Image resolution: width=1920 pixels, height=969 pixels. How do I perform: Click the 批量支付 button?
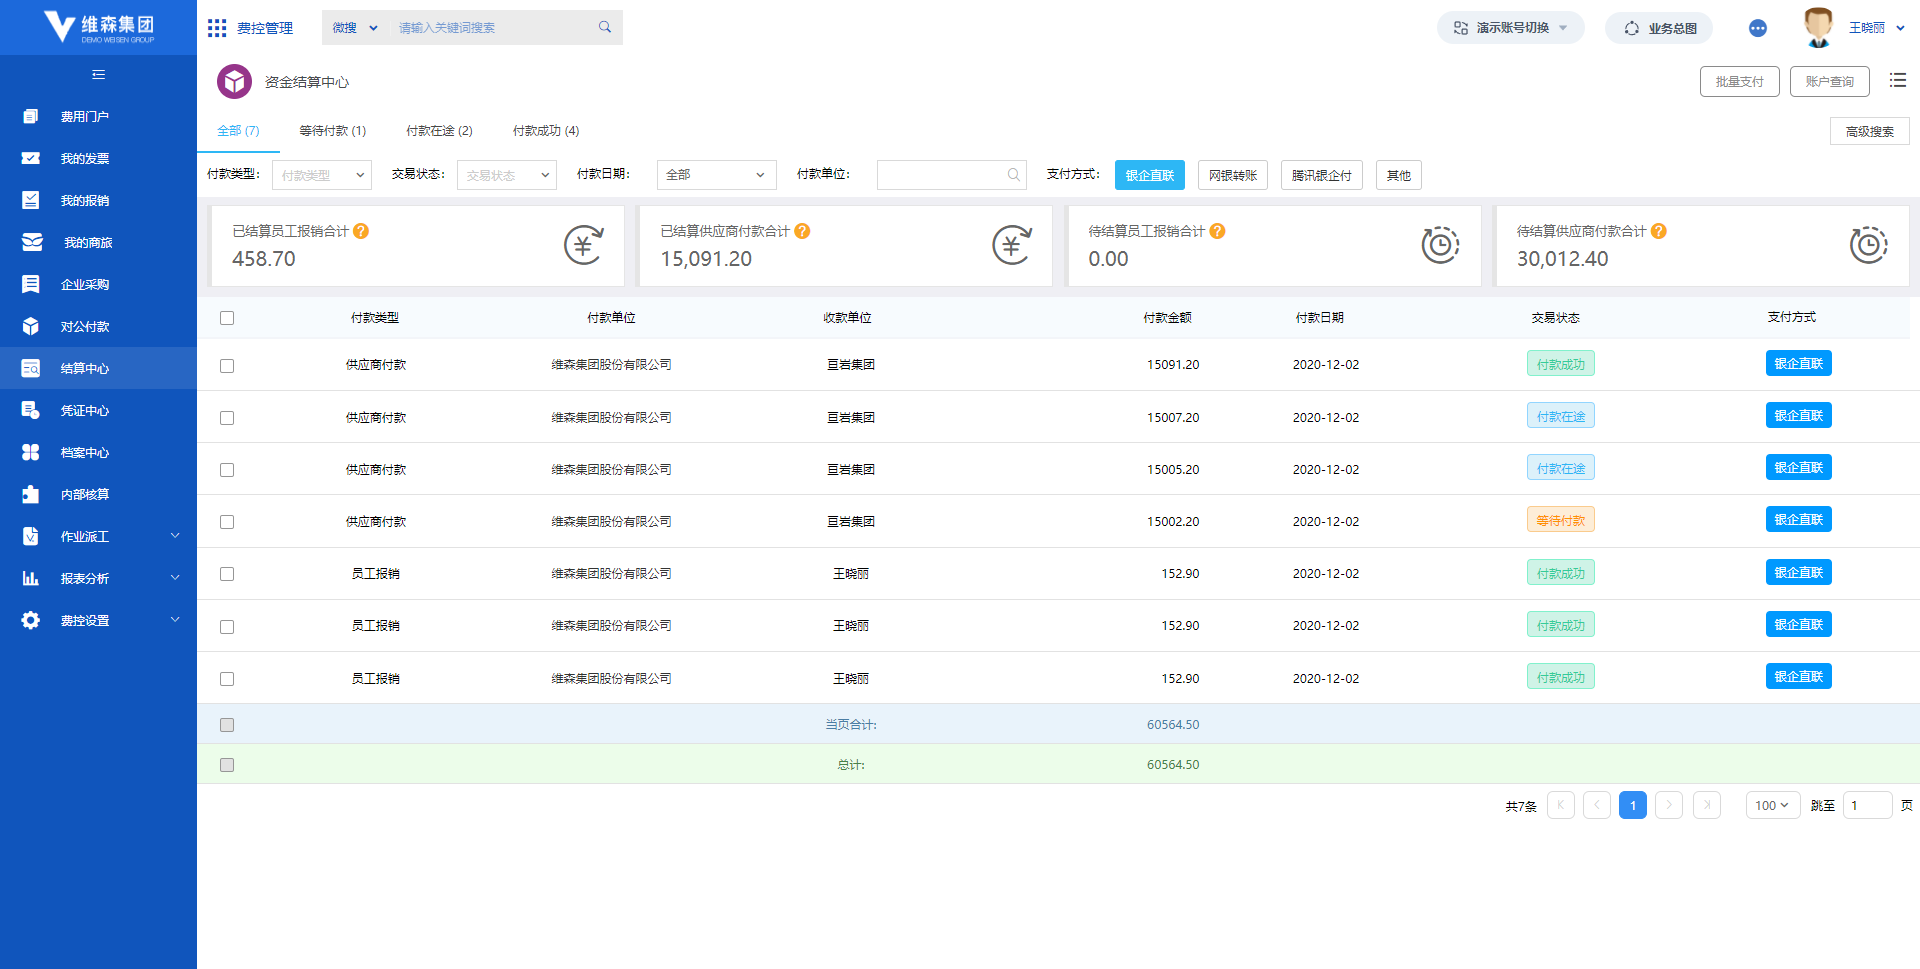coord(1739,82)
